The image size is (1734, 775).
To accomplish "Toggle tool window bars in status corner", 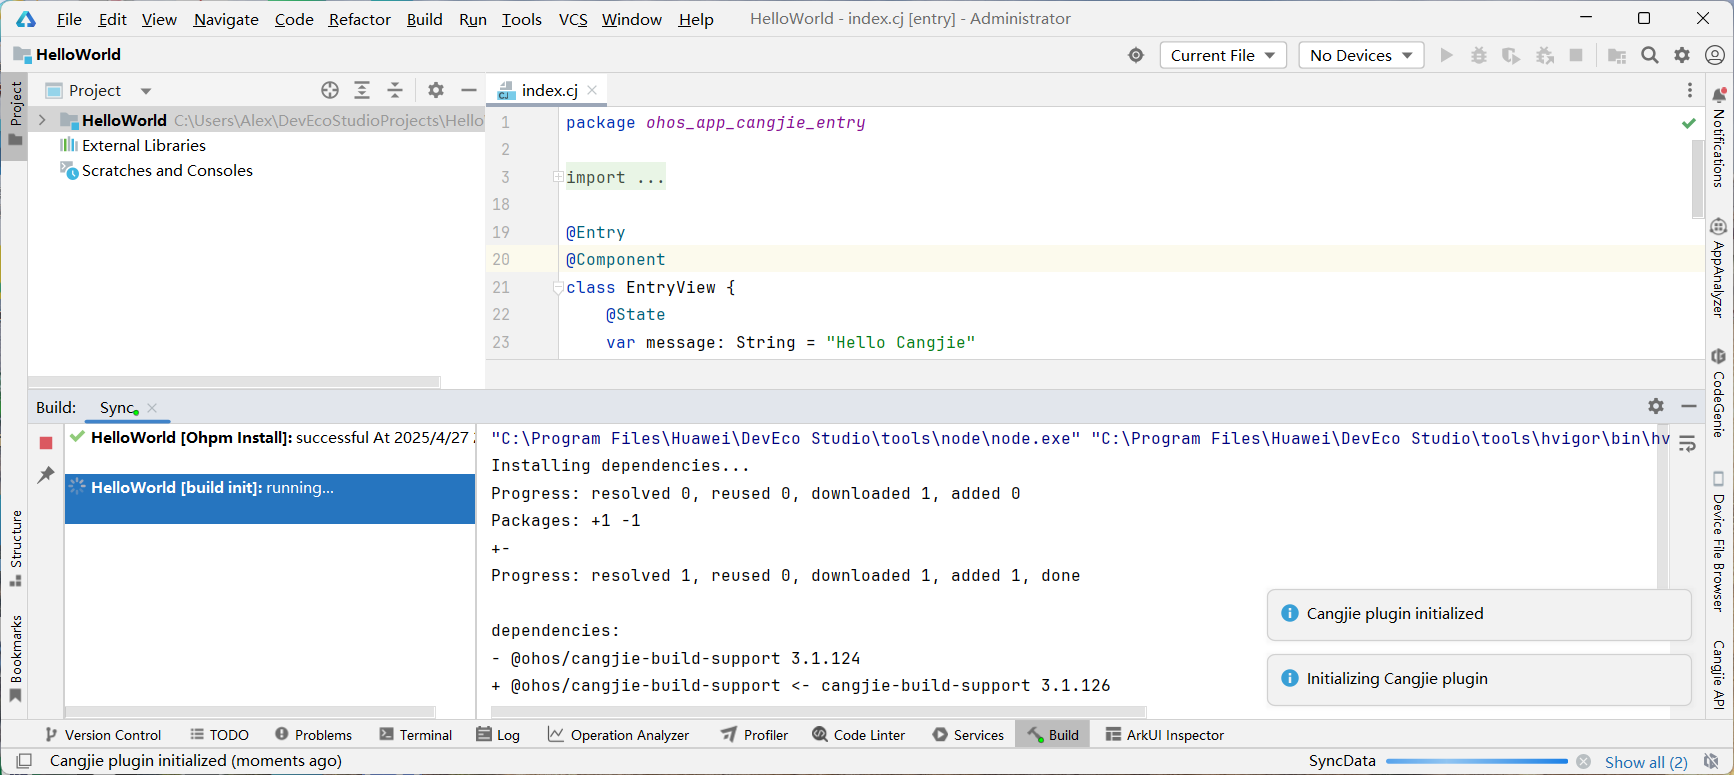I will click(x=24, y=761).
